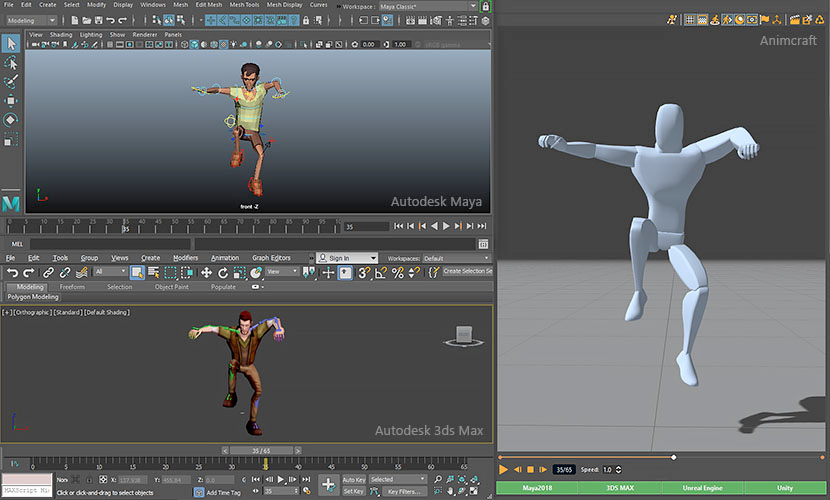Toggle the 3ds Max Angle Snap icon
The image size is (830, 500).
381,272
